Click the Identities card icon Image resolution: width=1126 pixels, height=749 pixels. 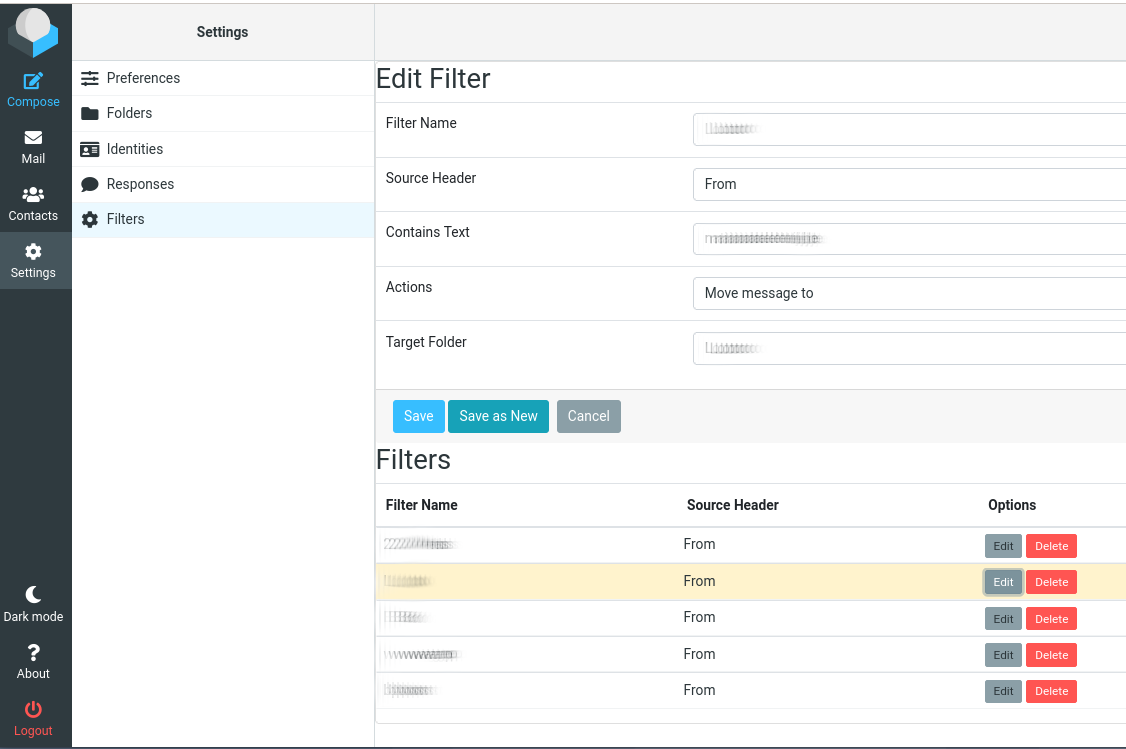(x=90, y=149)
